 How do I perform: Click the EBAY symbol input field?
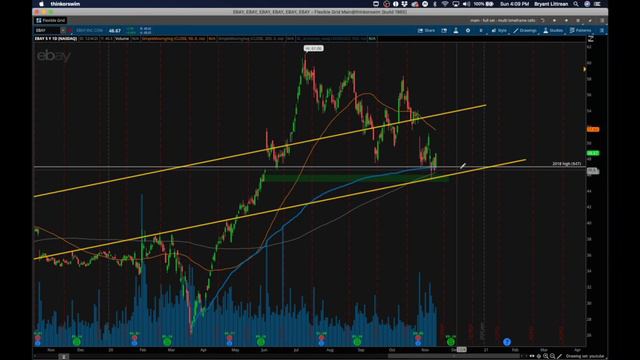47,31
